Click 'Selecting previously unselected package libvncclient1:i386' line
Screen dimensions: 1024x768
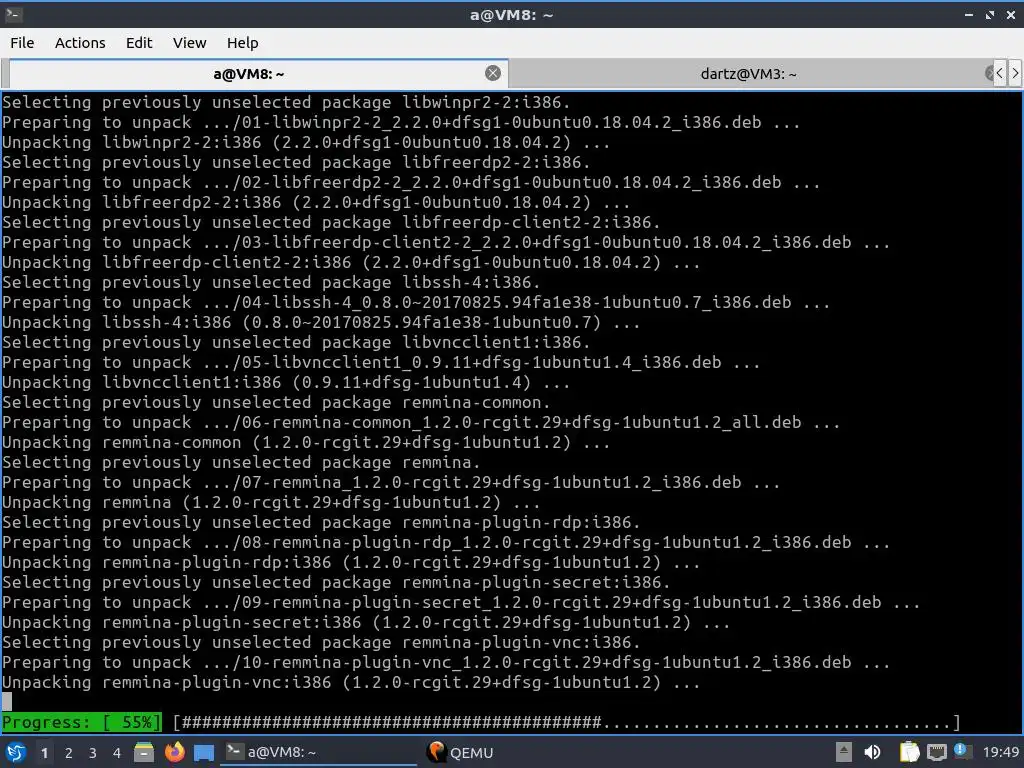[x=296, y=342]
